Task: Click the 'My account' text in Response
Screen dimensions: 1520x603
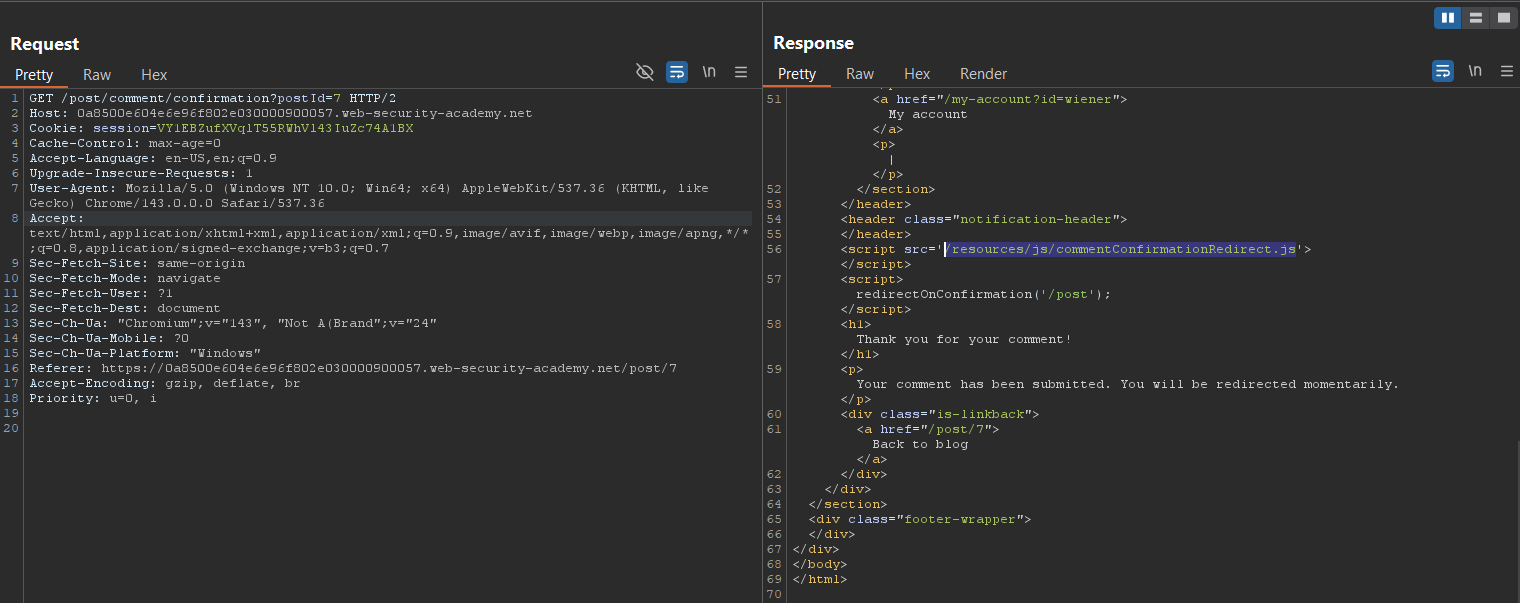Action: pos(928,114)
